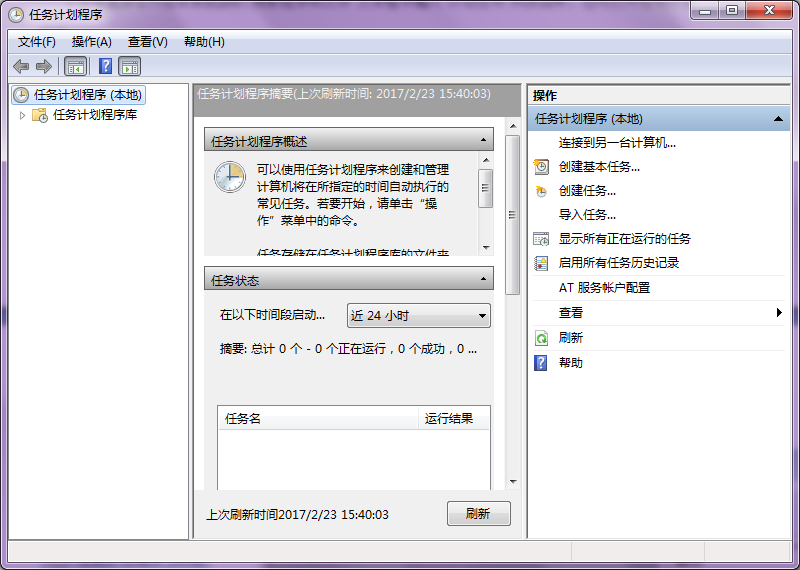The height and width of the screenshot is (570, 800).
Task: Click the folder icon of 任务计划程序库
Action: pos(40,115)
